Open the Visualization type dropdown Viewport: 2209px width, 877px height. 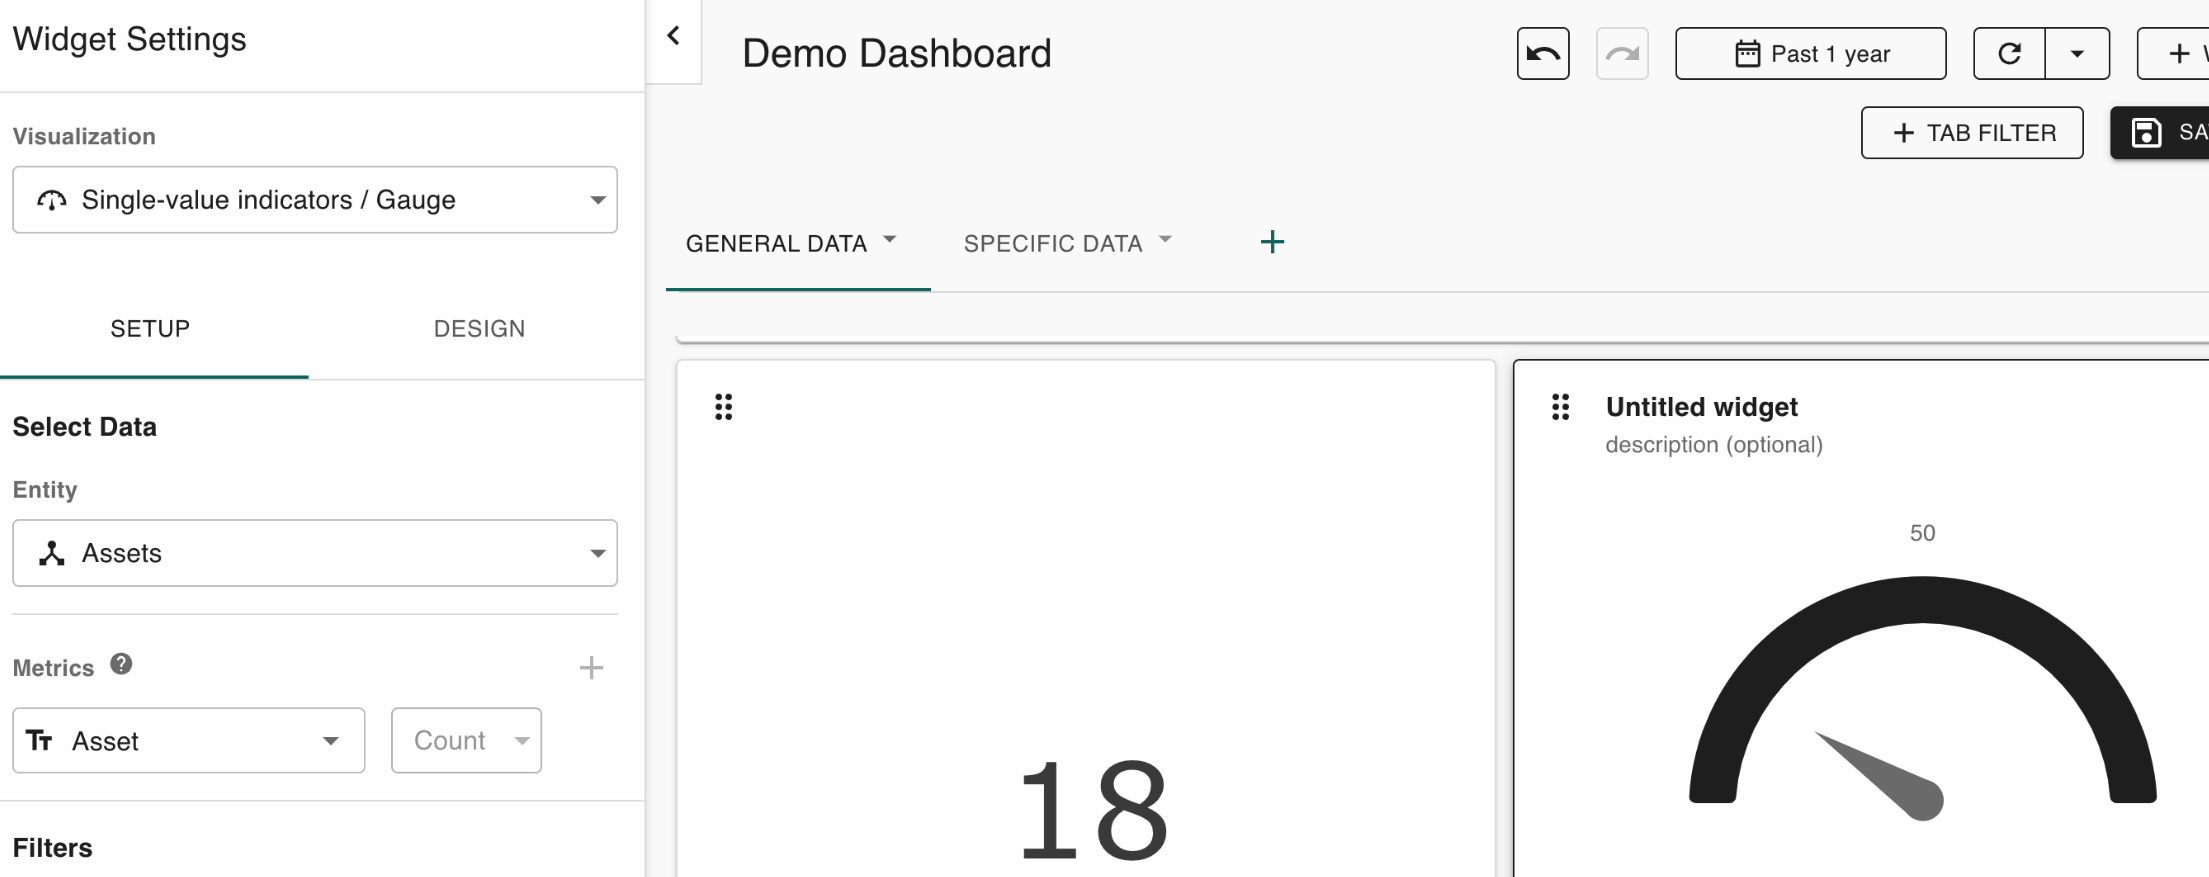coord(314,200)
